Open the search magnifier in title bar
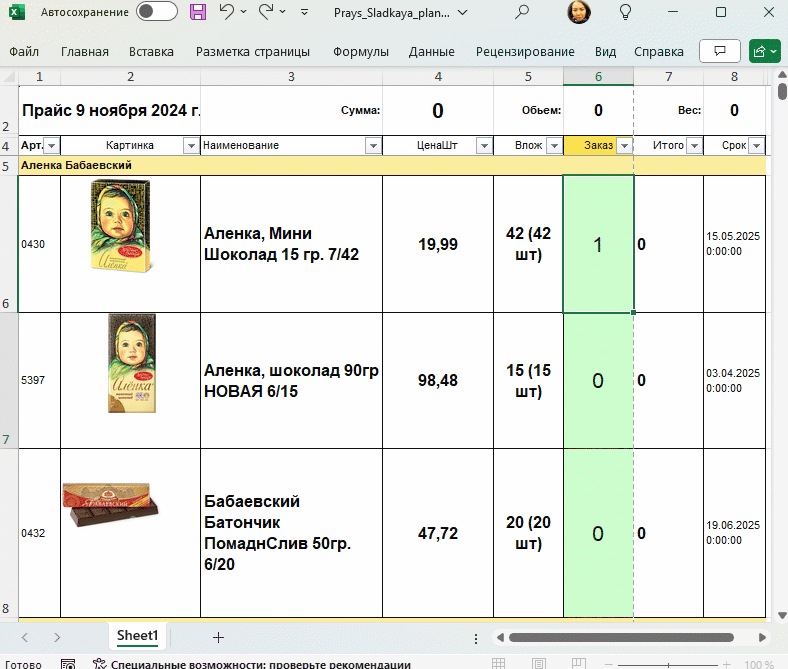 point(522,13)
